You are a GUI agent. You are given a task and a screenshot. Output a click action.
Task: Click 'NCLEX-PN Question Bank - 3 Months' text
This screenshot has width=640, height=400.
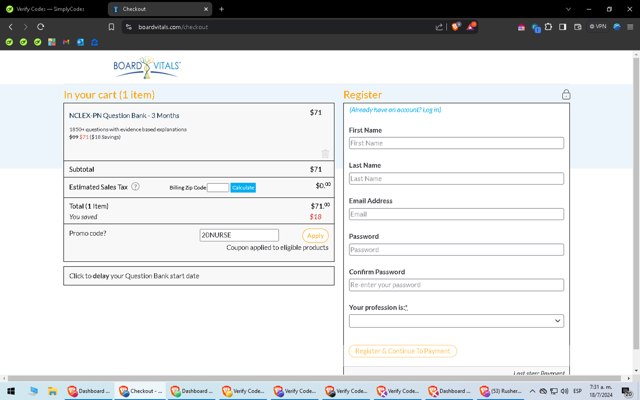[124, 116]
